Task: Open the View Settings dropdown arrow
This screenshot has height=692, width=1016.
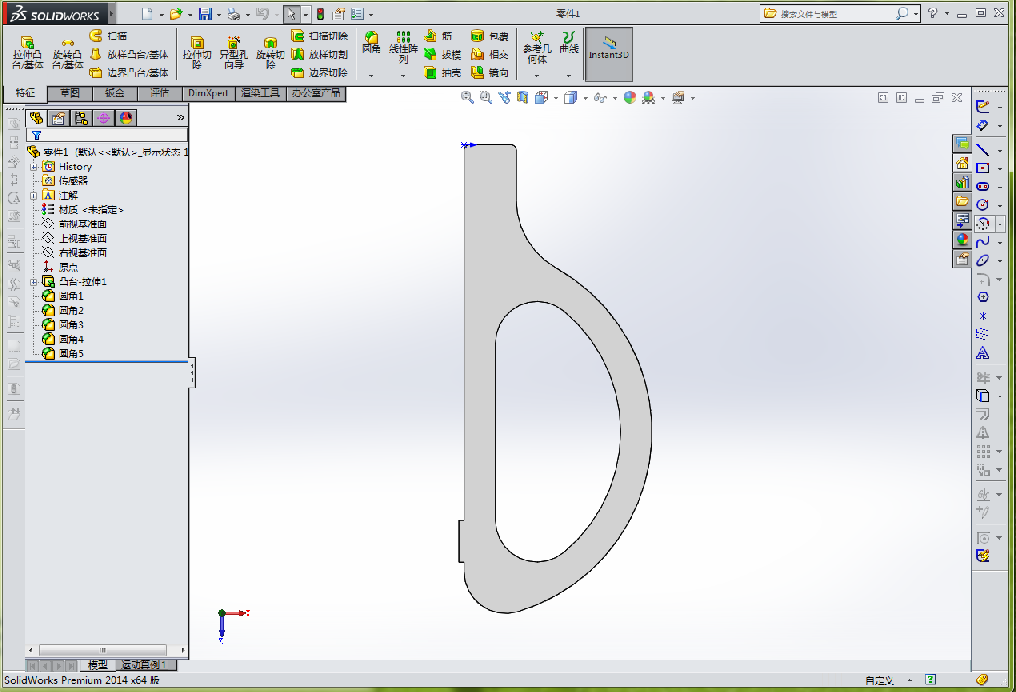Action: [693, 98]
